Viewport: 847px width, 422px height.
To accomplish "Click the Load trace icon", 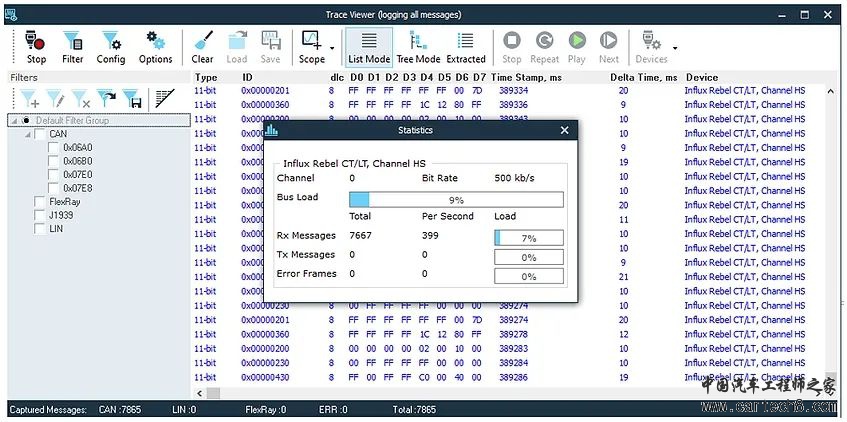I will point(237,48).
